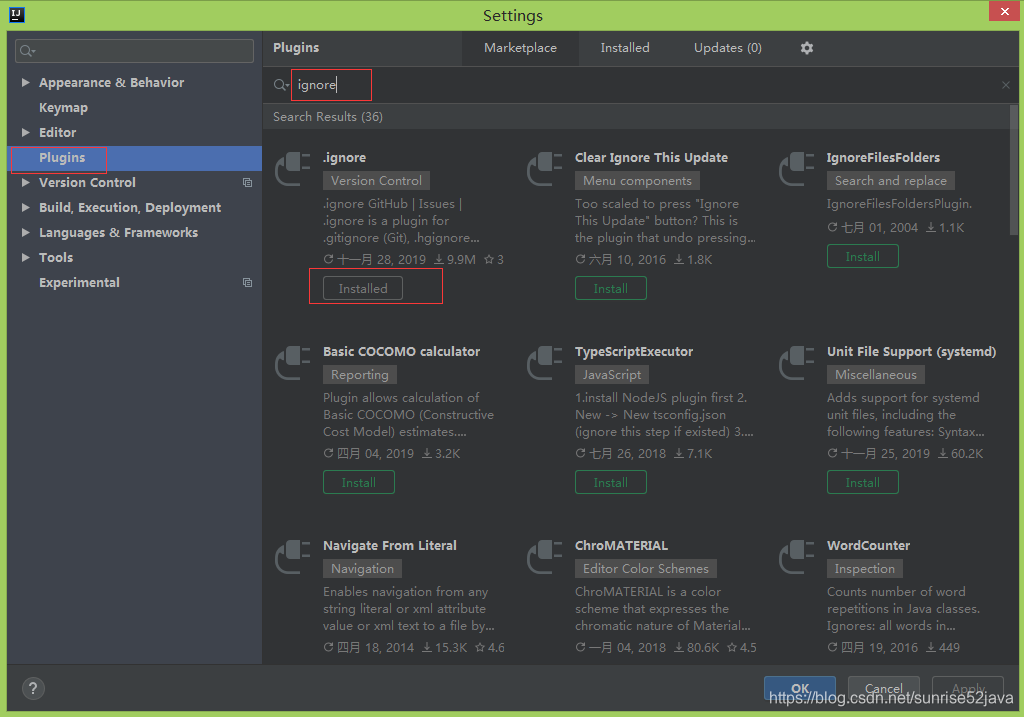The image size is (1024, 717).
Task: Click the plugin search magnifier icon
Action: (x=281, y=85)
